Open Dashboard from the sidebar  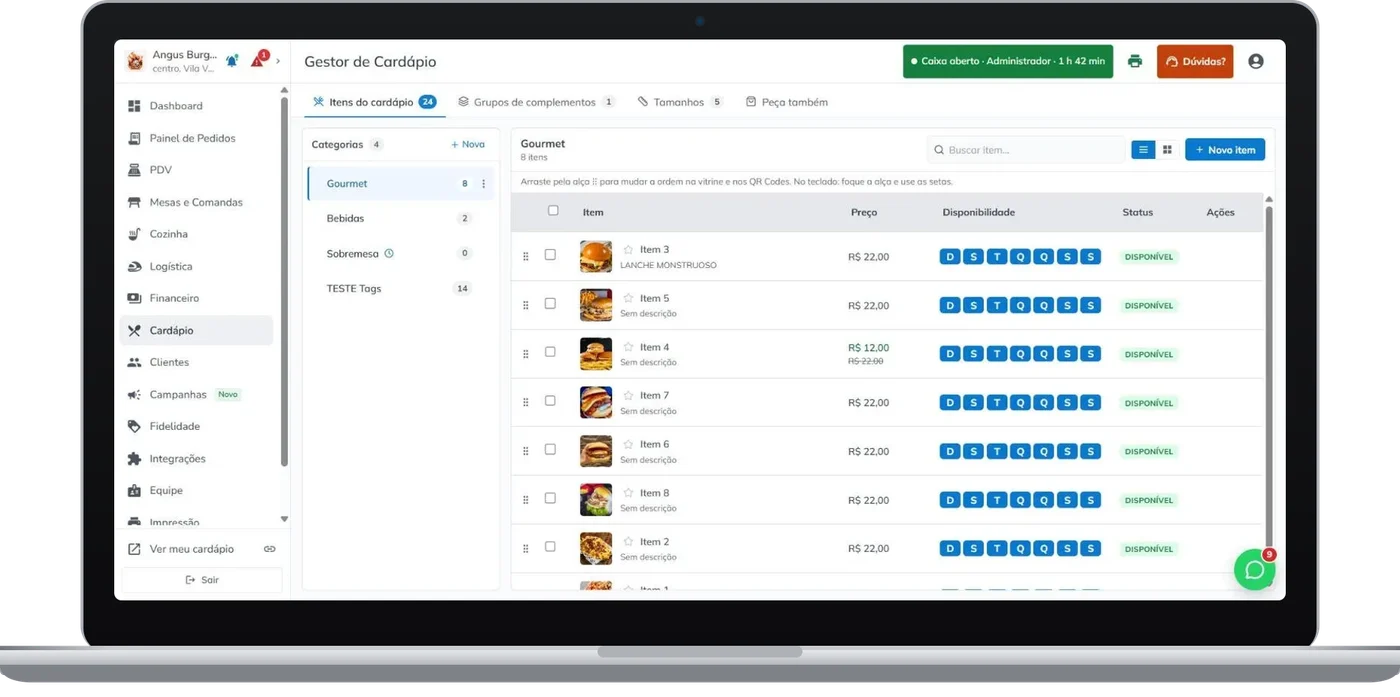pyautogui.click(x=196, y=106)
